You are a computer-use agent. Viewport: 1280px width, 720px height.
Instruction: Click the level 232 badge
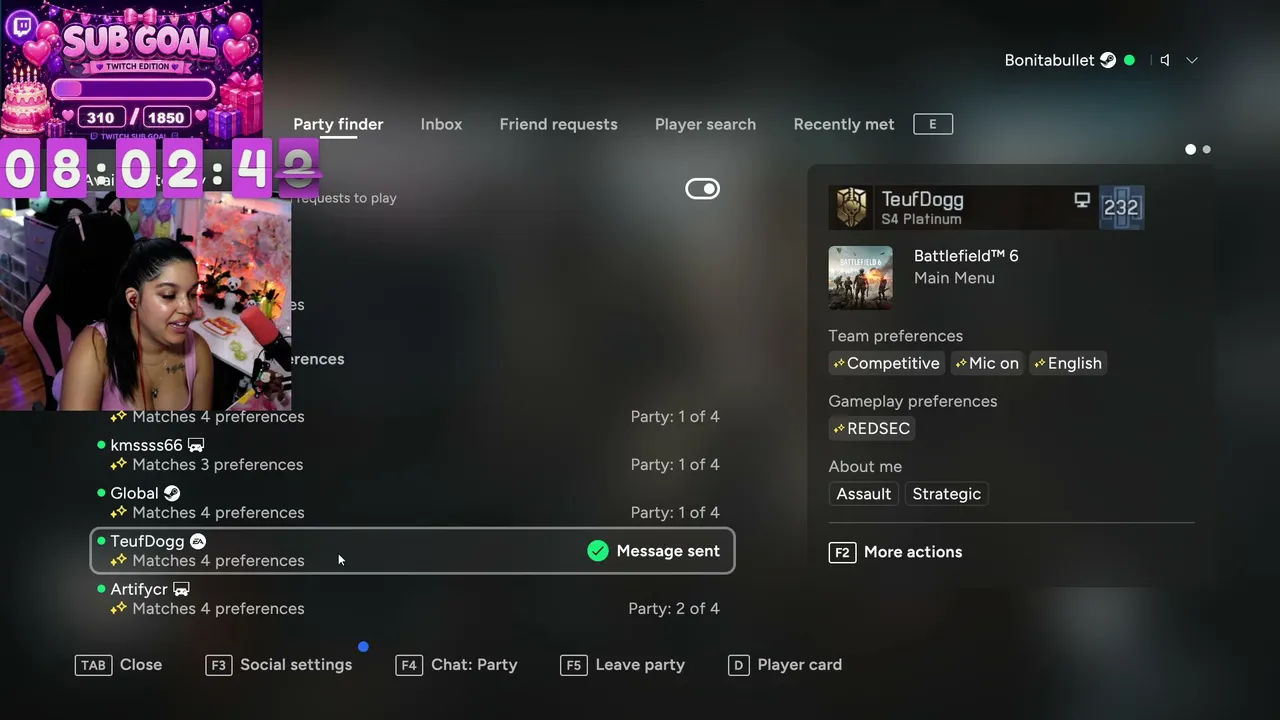pos(1121,208)
